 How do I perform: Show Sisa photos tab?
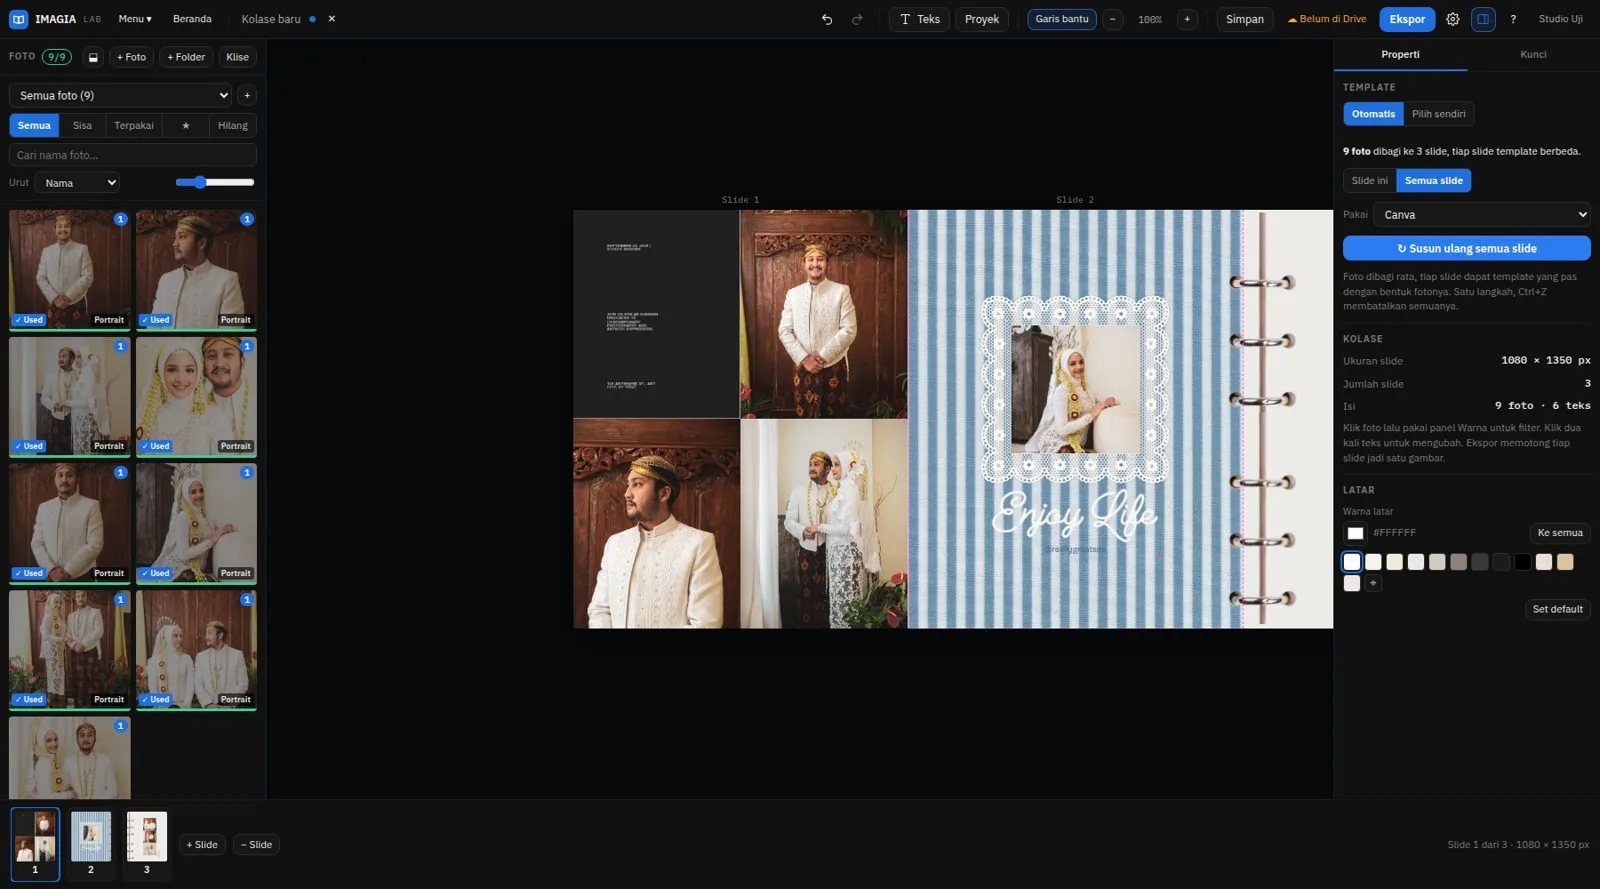82,125
